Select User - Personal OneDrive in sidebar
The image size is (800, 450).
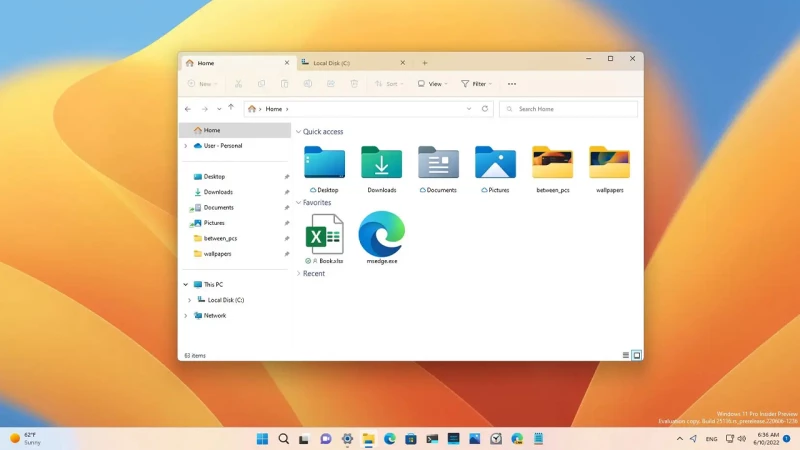[x=223, y=145]
